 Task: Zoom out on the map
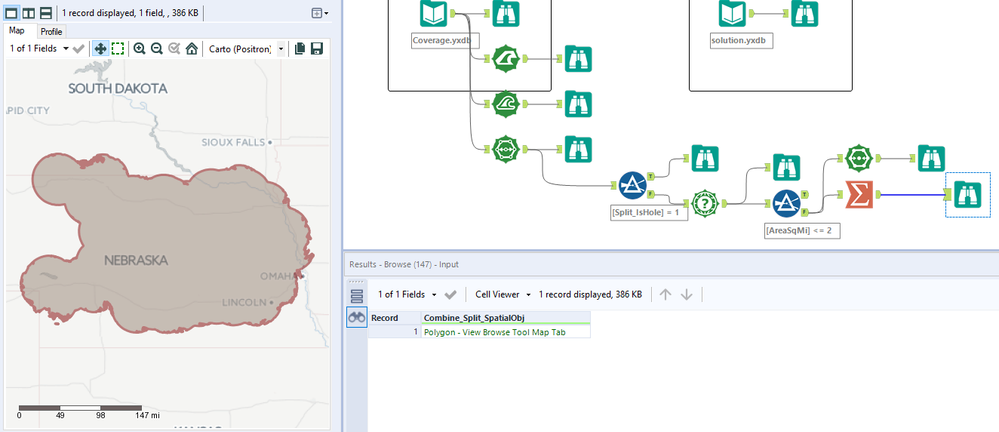(x=157, y=48)
